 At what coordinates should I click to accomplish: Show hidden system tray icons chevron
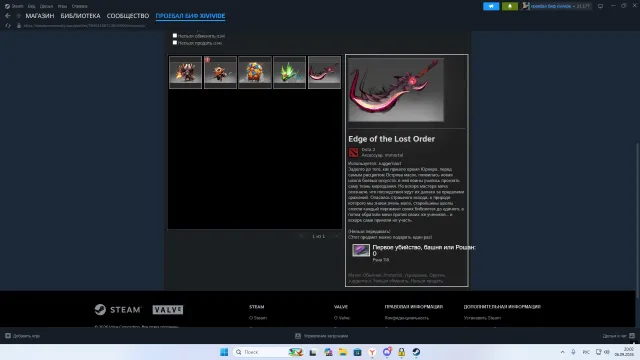click(562, 352)
